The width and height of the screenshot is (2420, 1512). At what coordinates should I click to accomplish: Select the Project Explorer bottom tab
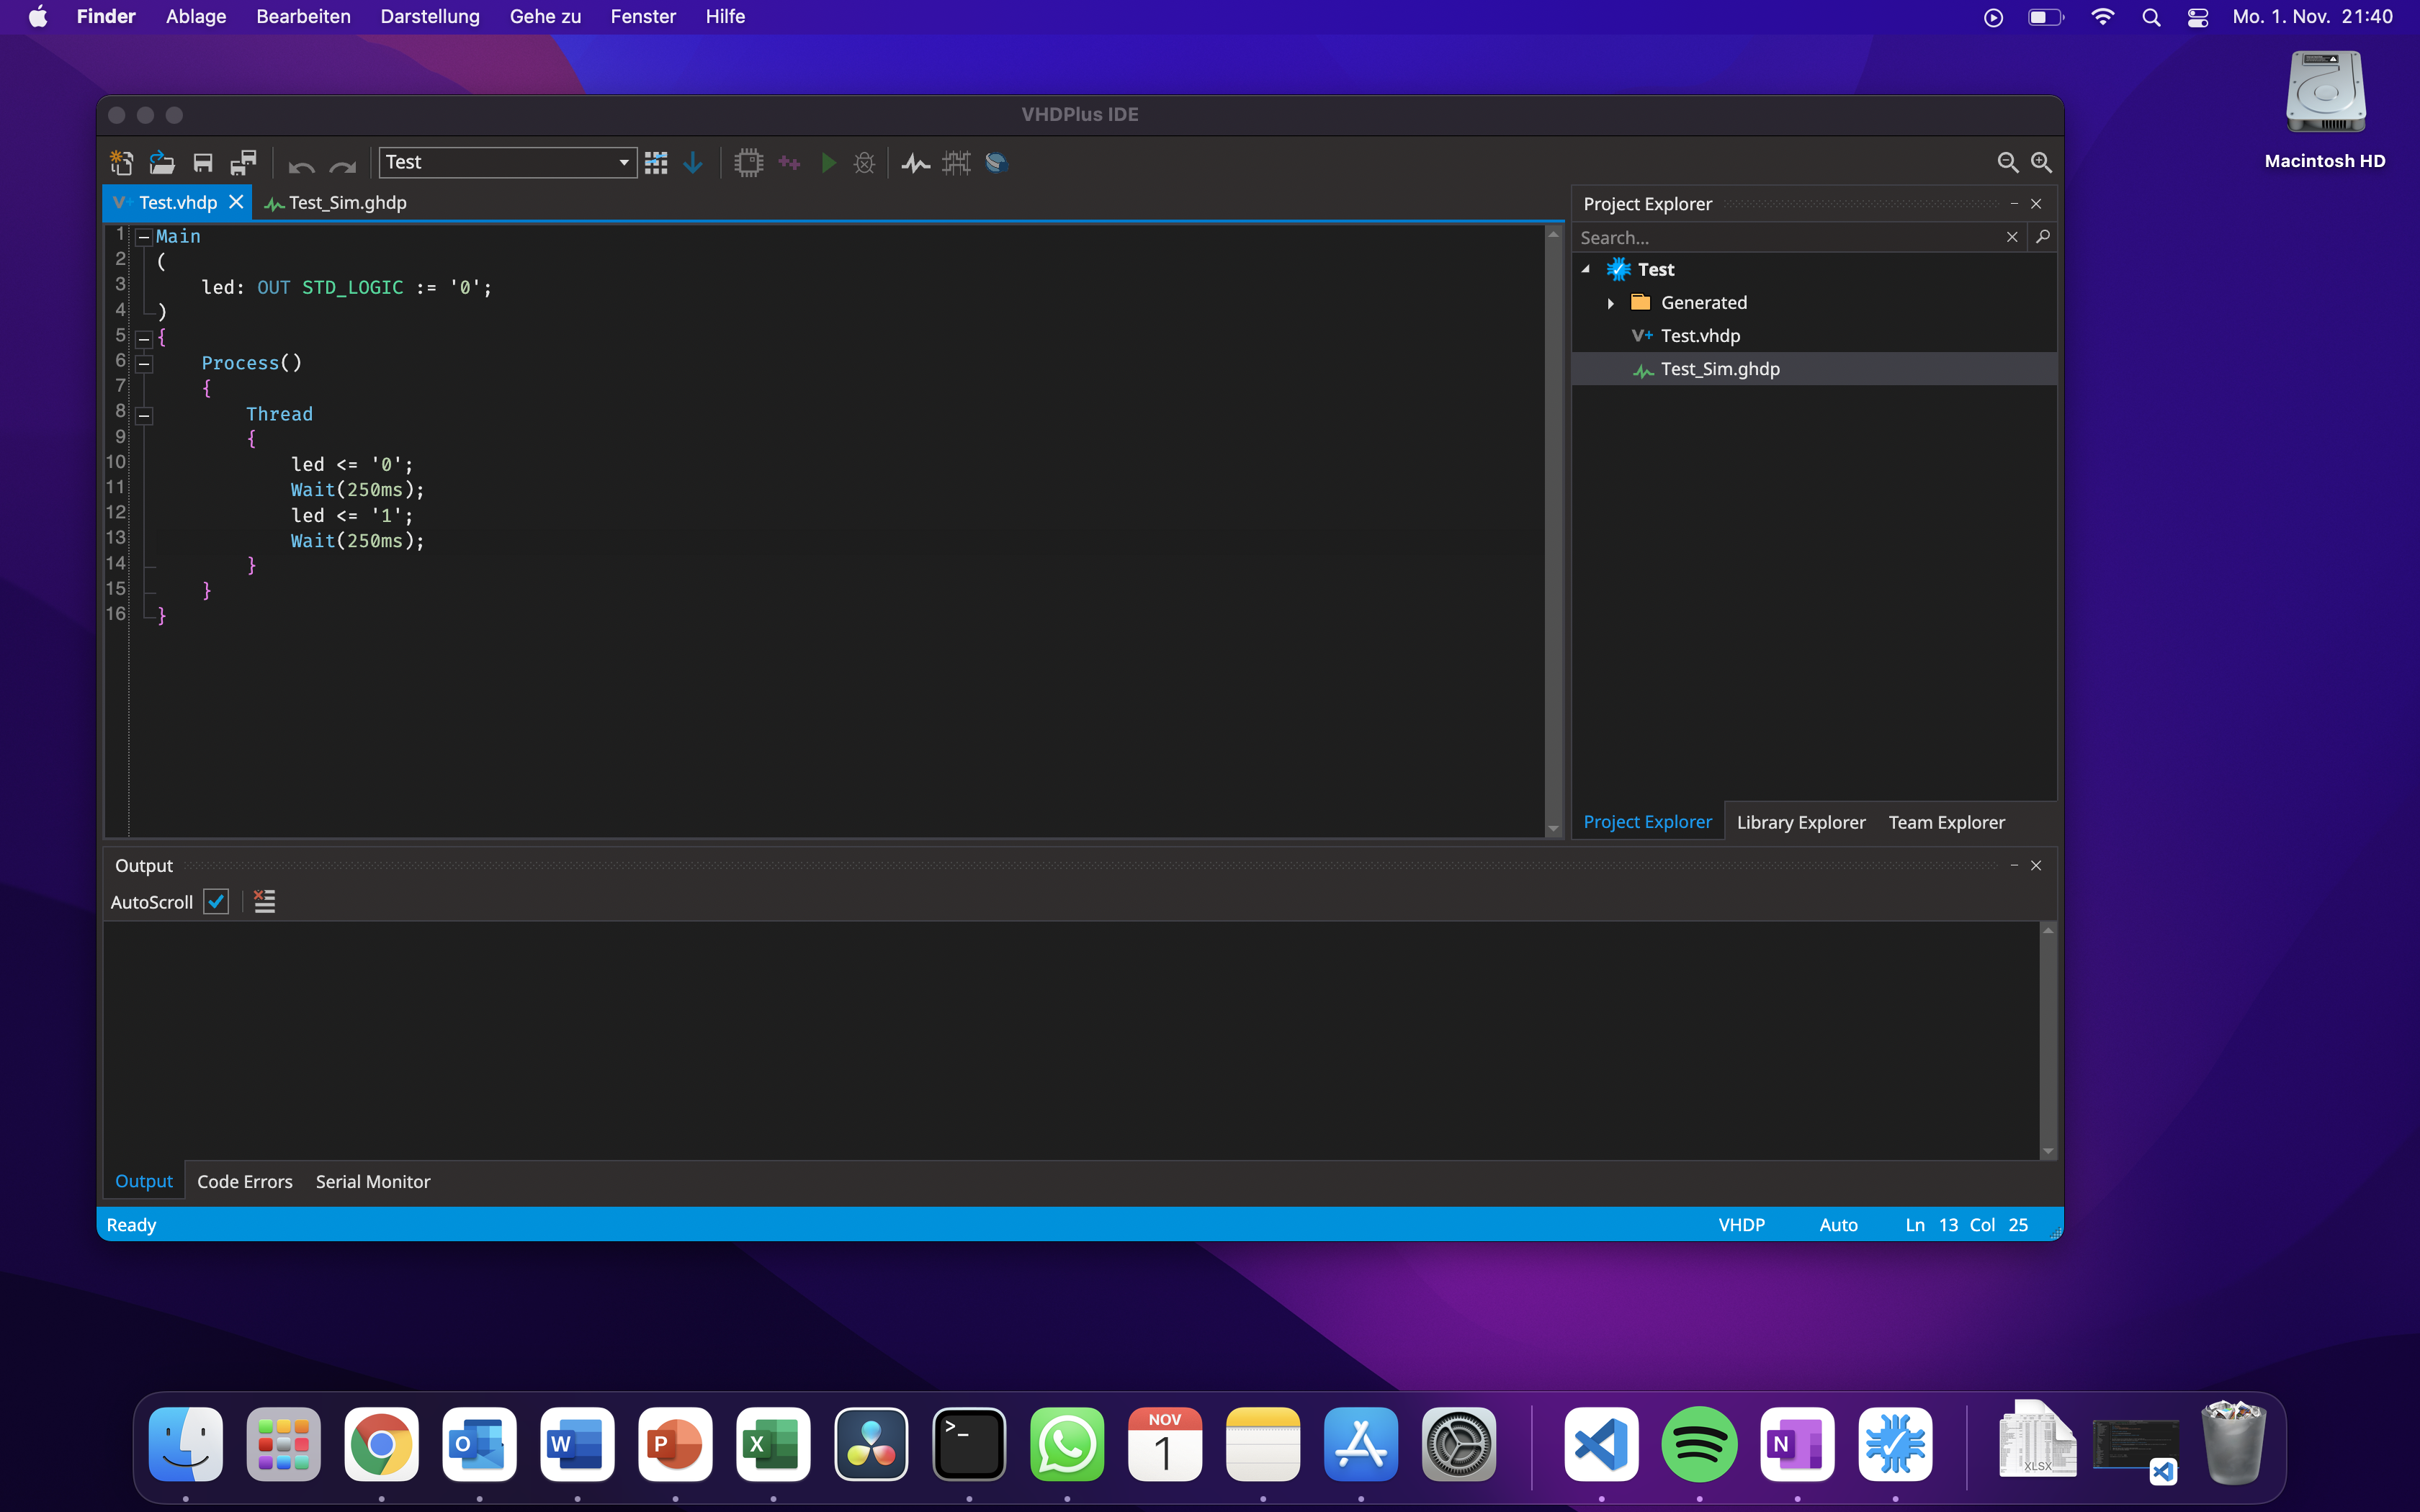click(x=1647, y=822)
